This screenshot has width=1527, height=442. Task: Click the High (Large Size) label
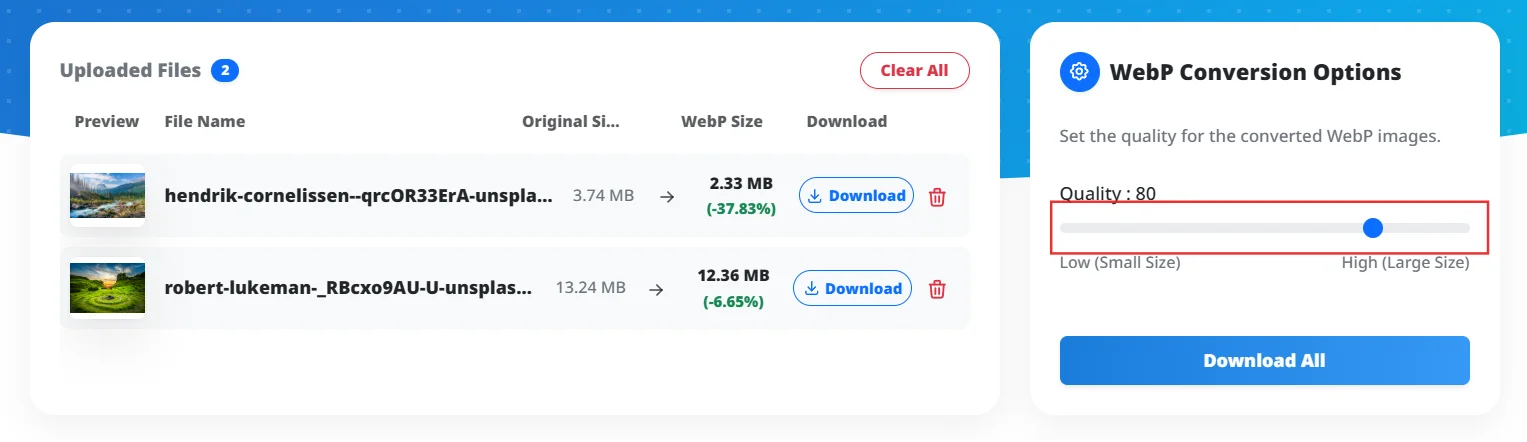pyautogui.click(x=1406, y=263)
